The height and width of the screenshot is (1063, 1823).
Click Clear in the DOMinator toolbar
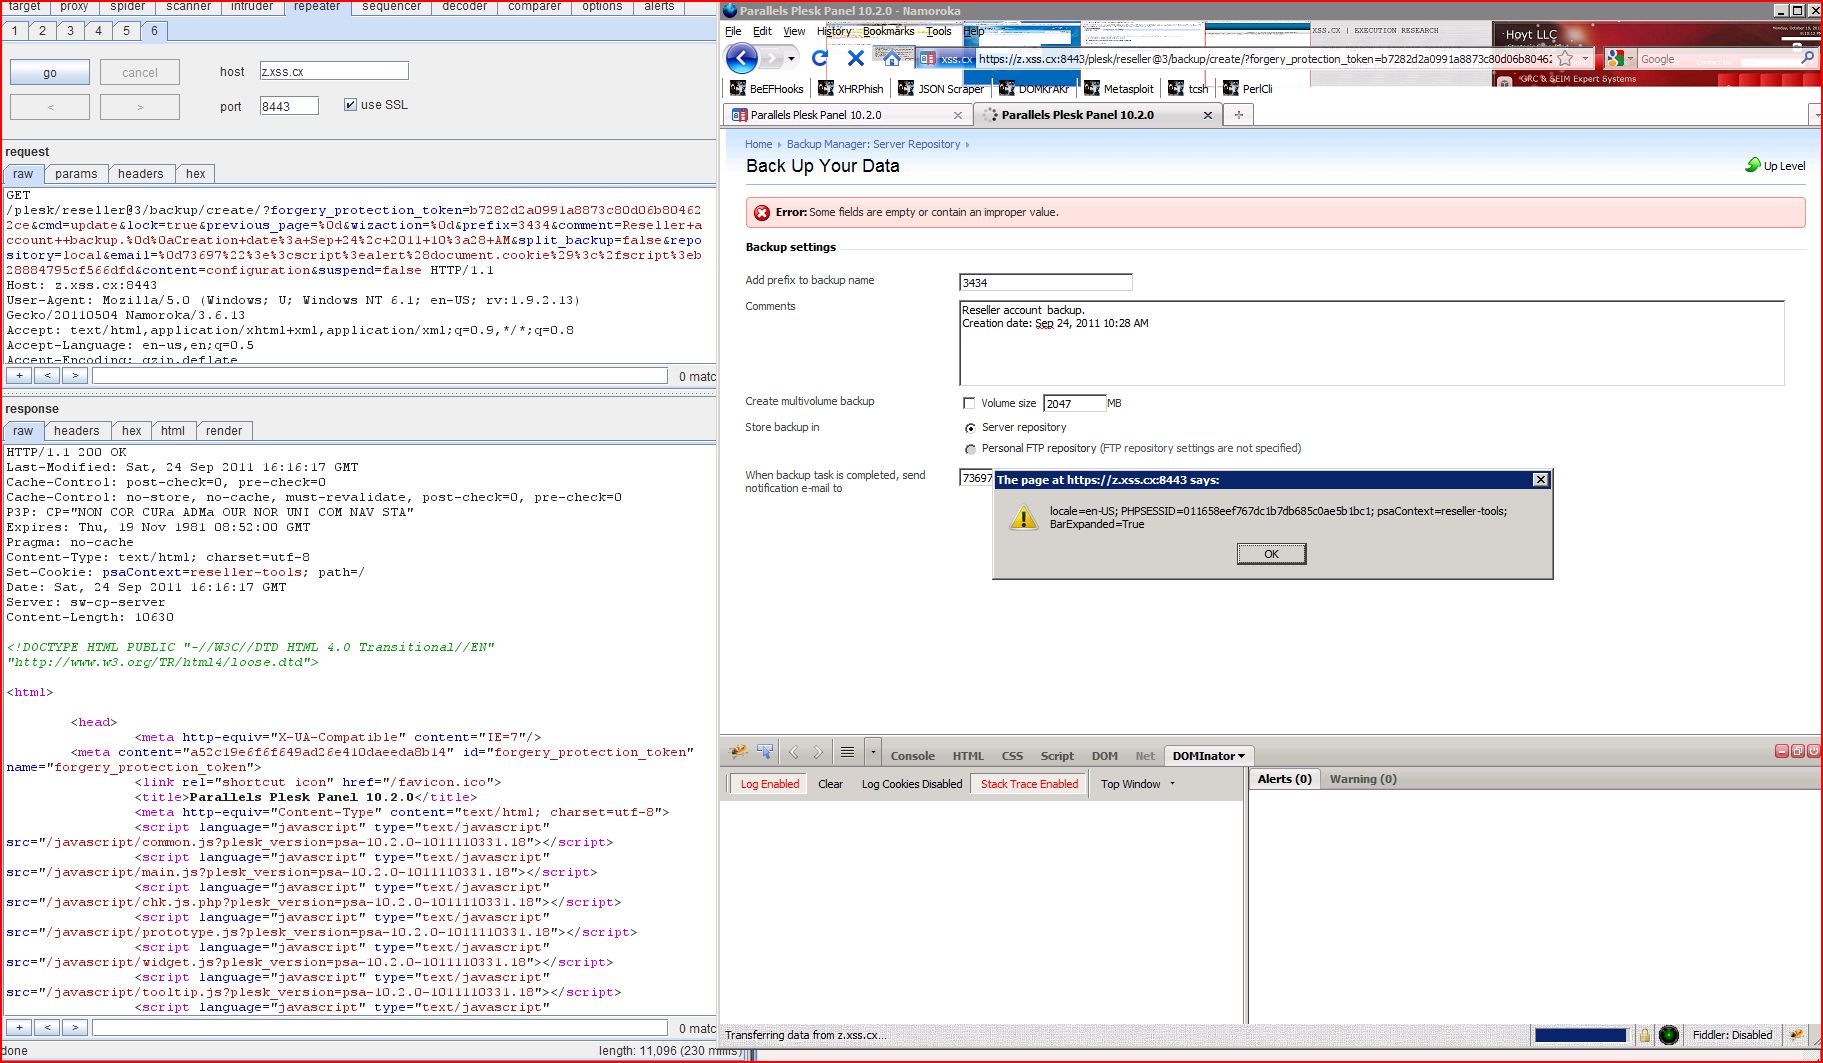coord(830,784)
